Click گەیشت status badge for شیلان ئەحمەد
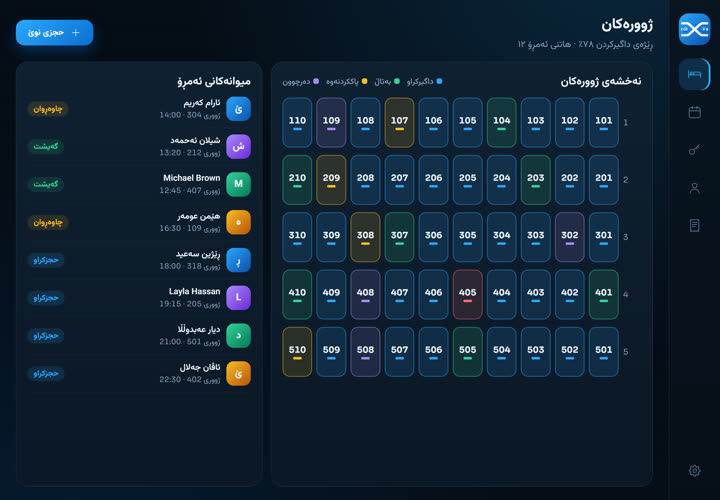The image size is (720, 500). 45,146
